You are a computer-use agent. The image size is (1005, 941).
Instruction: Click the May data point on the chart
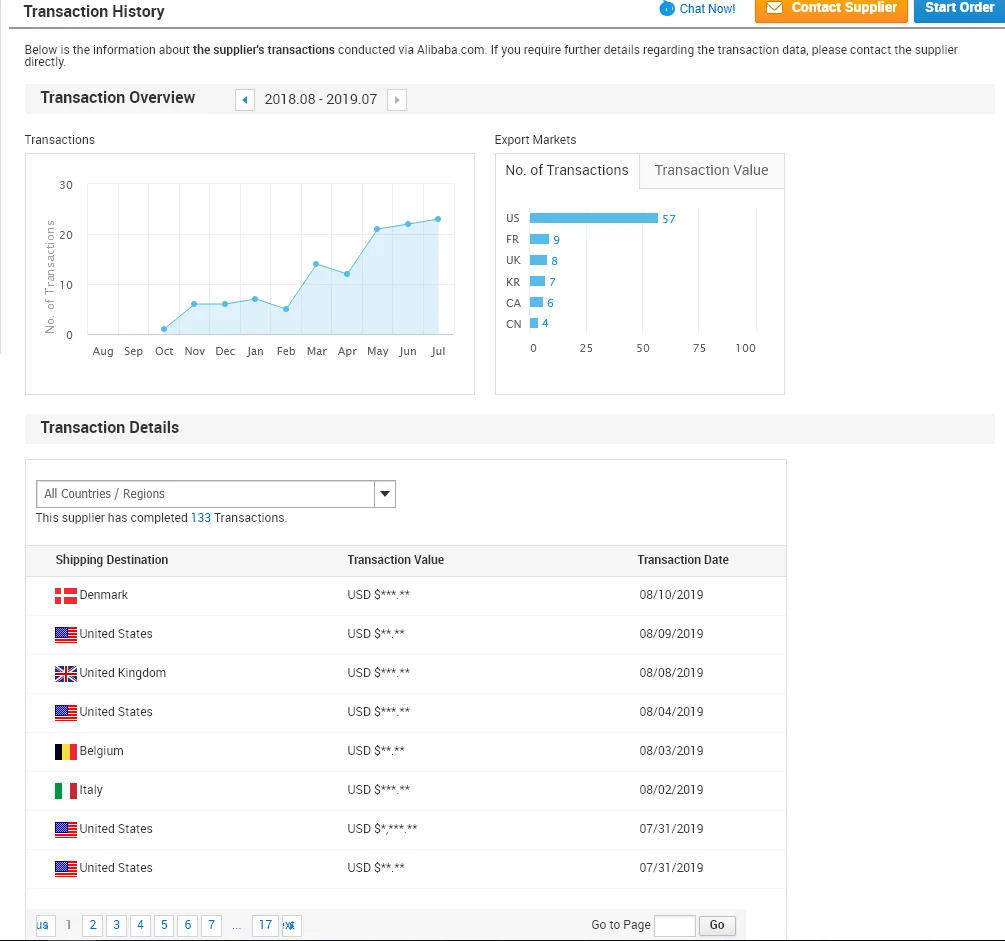click(x=377, y=229)
